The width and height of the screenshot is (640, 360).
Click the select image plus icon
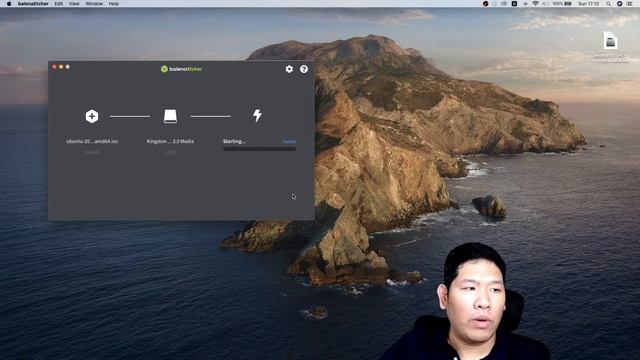92,116
